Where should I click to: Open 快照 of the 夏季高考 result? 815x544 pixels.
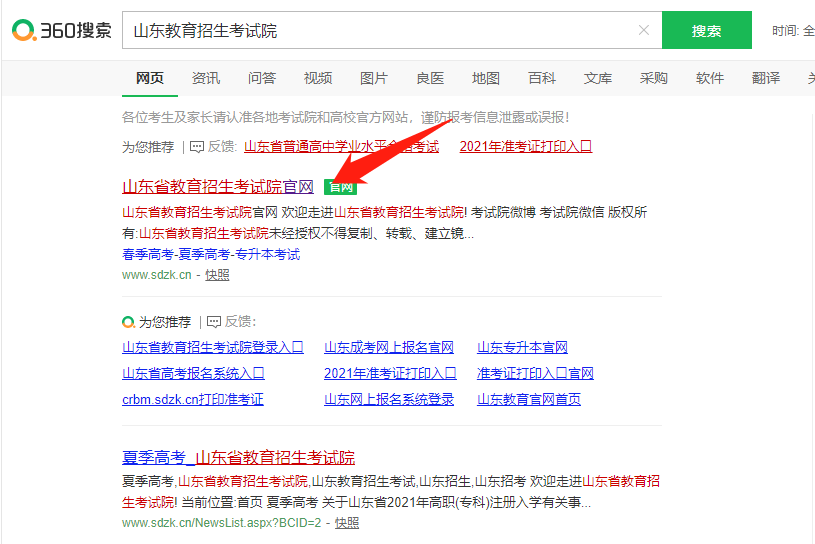347,523
